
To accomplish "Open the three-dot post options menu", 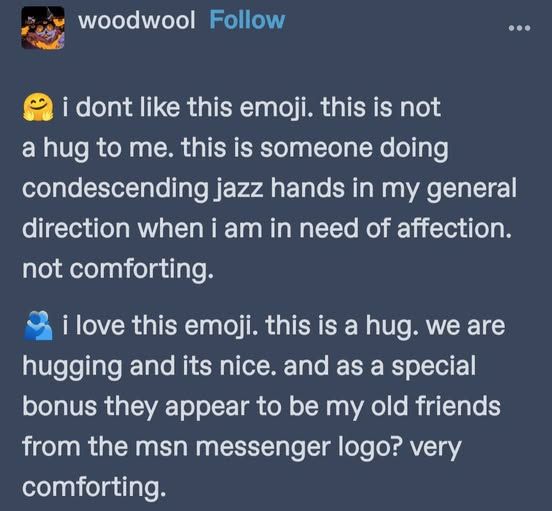I will [x=519, y=28].
